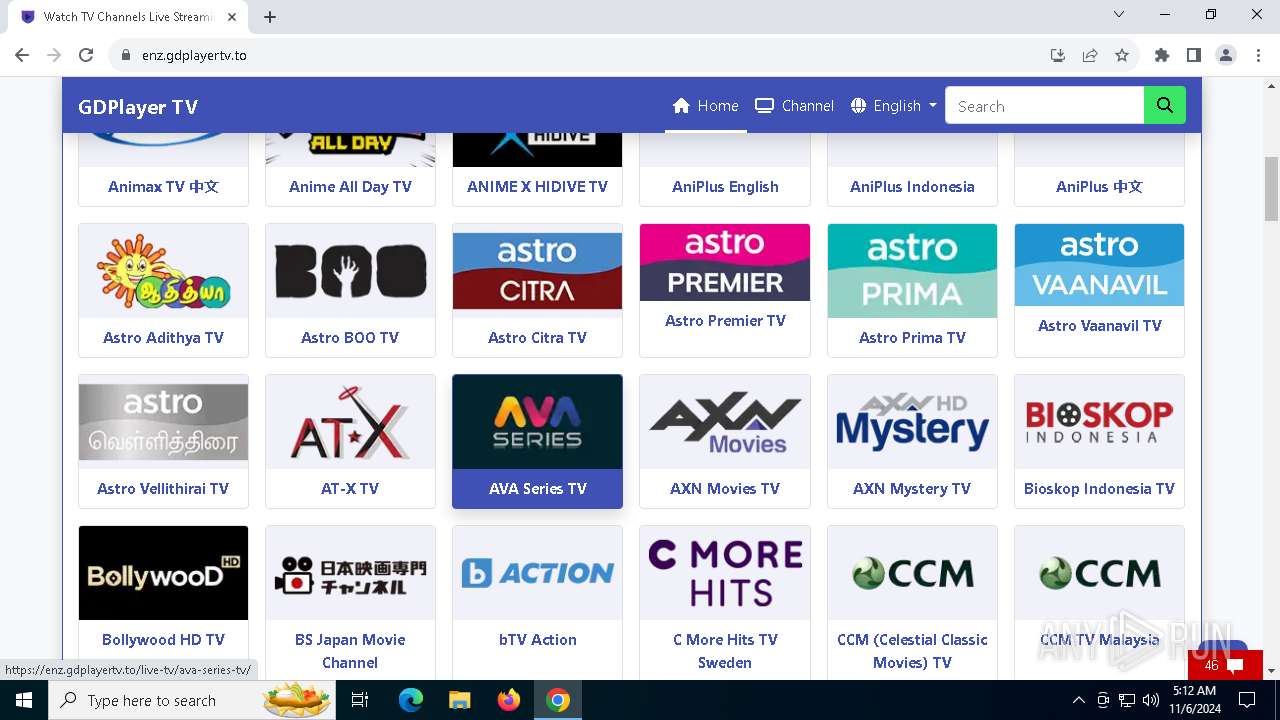
Task: Close the Watch TV Channels tab
Action: pos(233,16)
